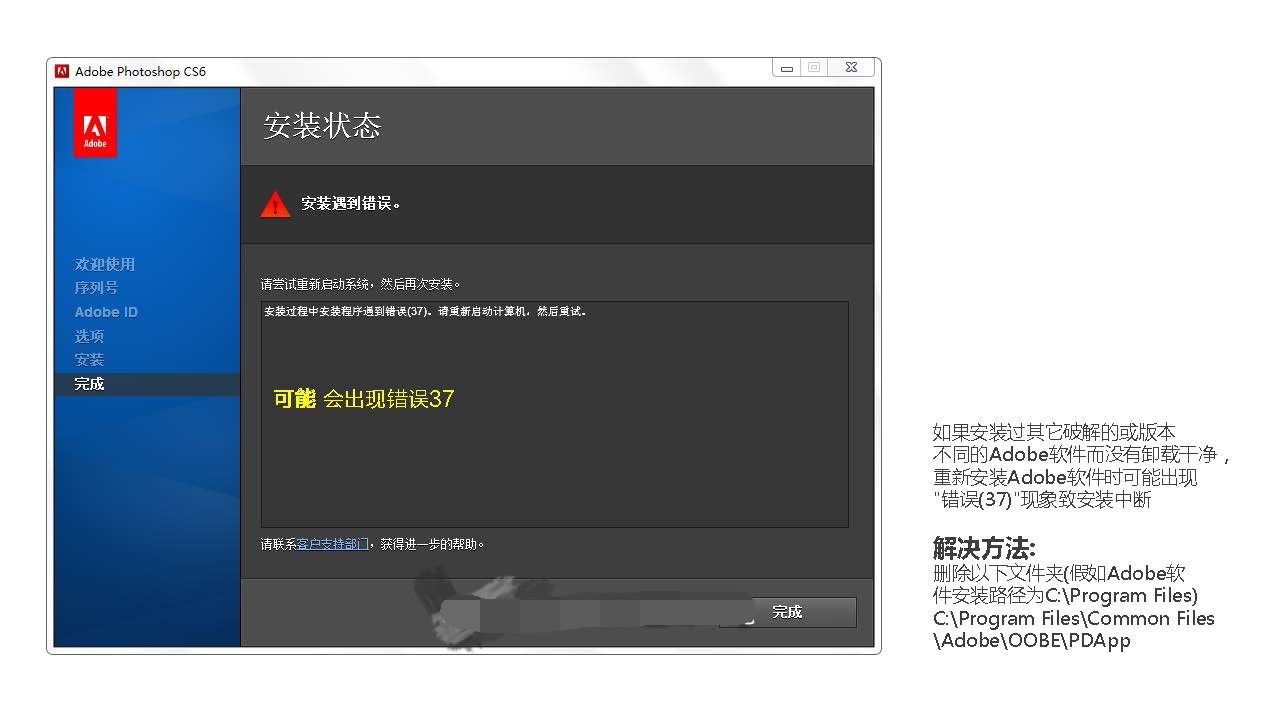This screenshot has height=720, width=1280.
Task: Open the 客户支持部门 link
Action: (333, 544)
